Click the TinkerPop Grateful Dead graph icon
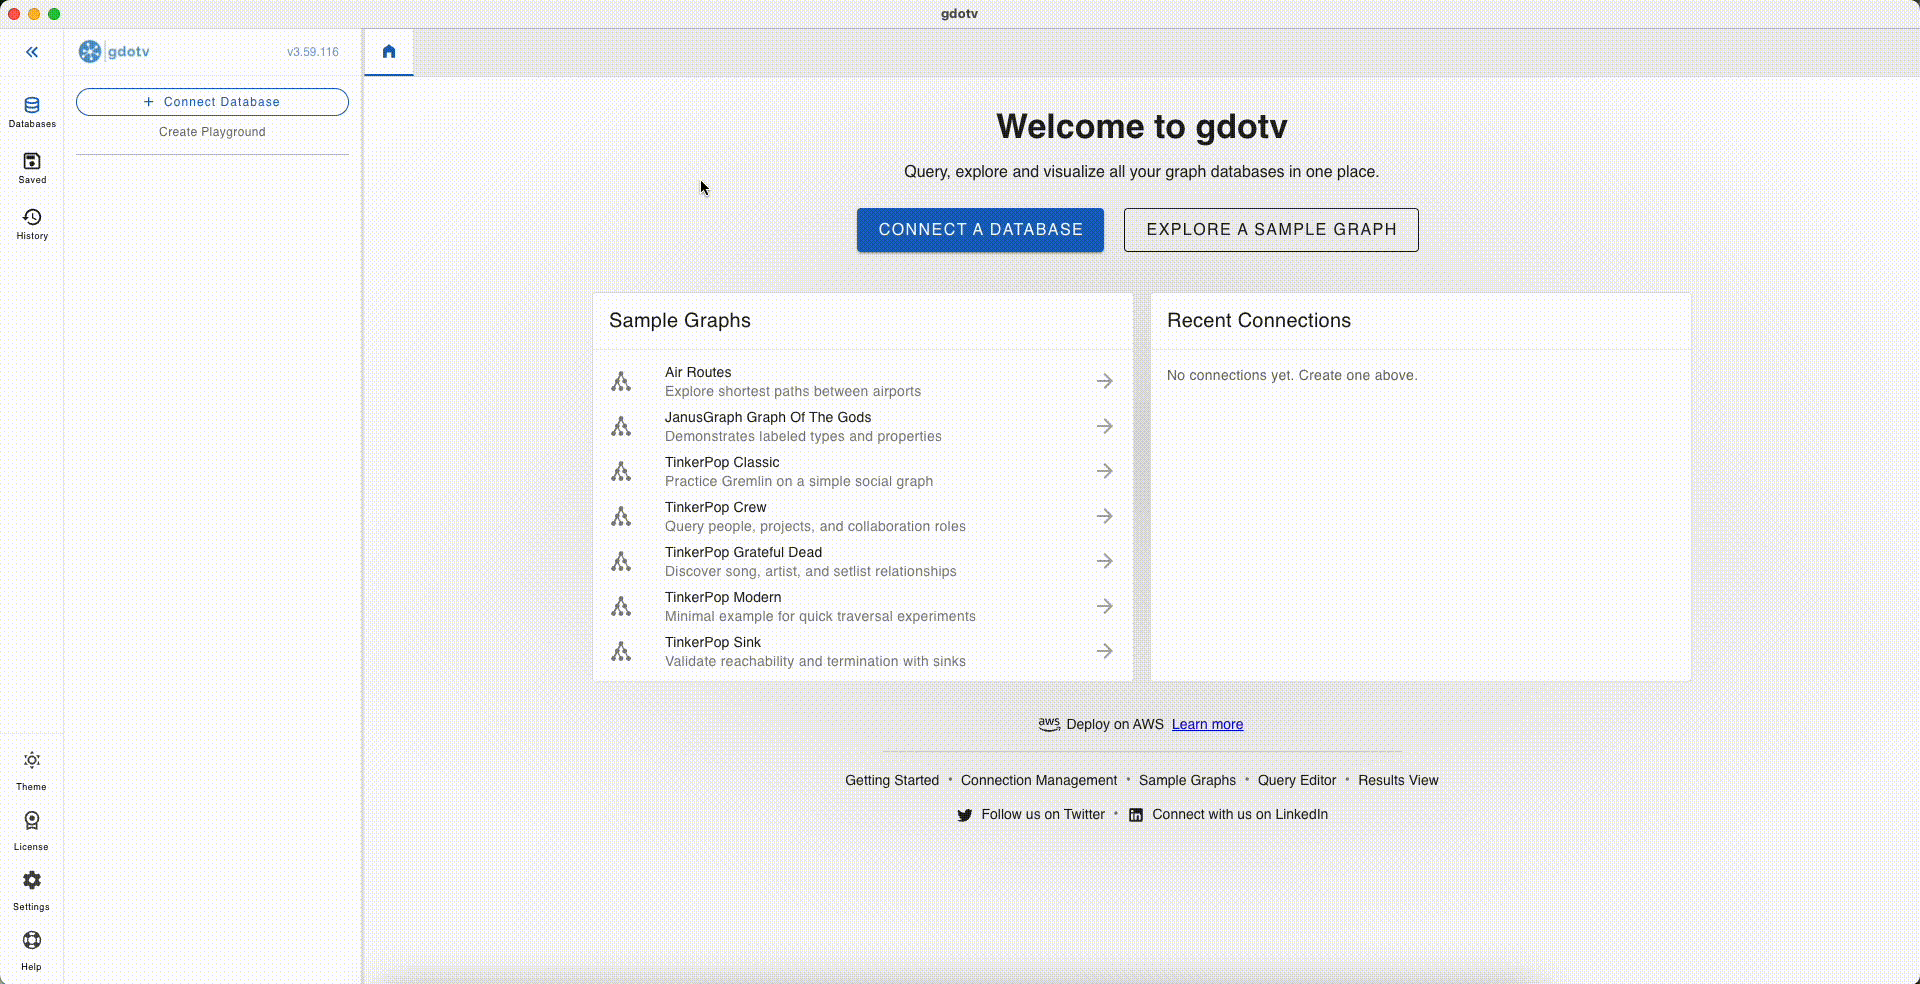This screenshot has width=1920, height=984. 621,561
